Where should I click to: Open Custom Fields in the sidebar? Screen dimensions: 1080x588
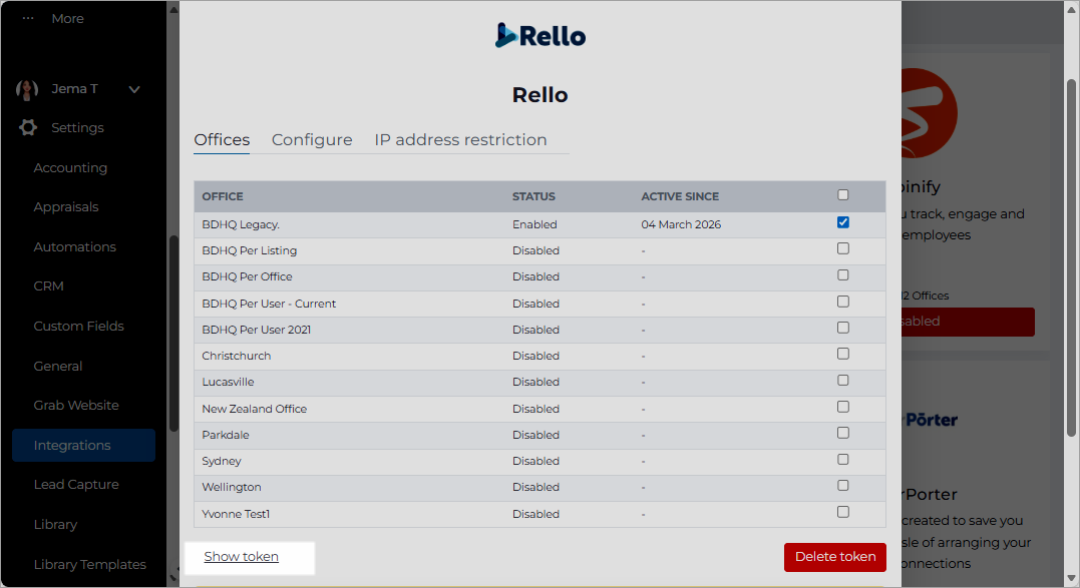79,326
